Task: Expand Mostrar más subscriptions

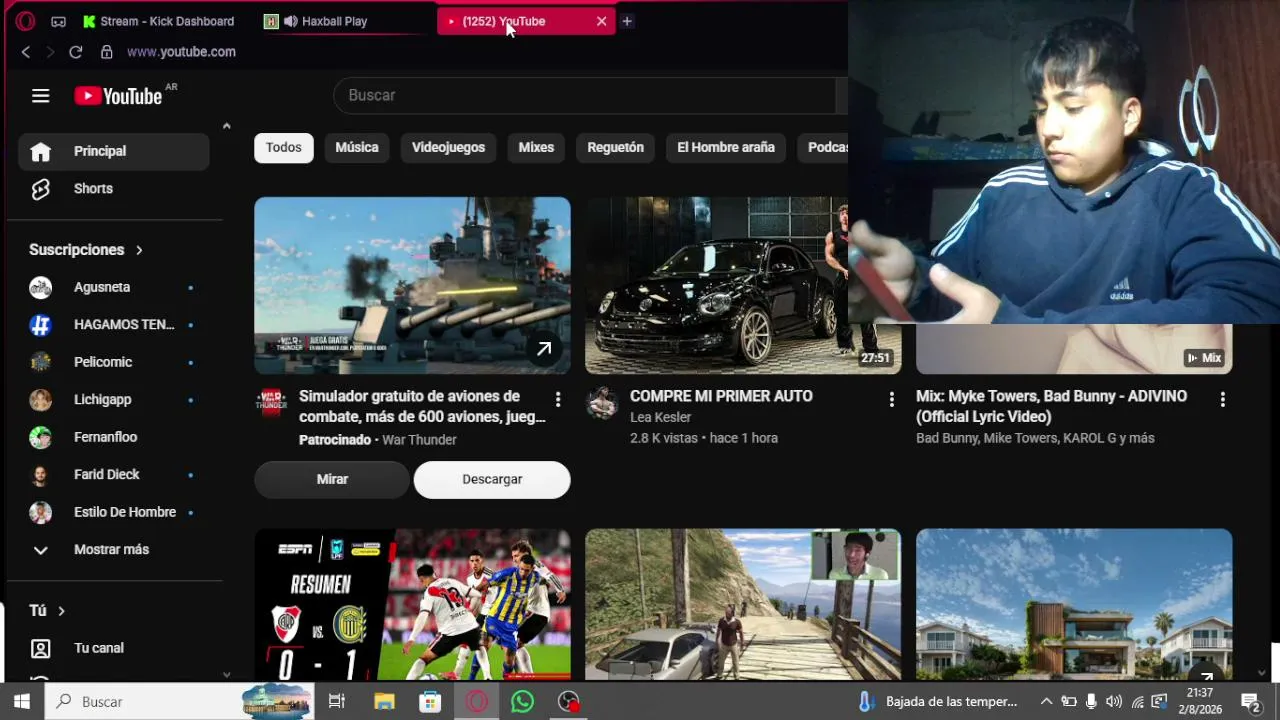Action: [x=113, y=550]
